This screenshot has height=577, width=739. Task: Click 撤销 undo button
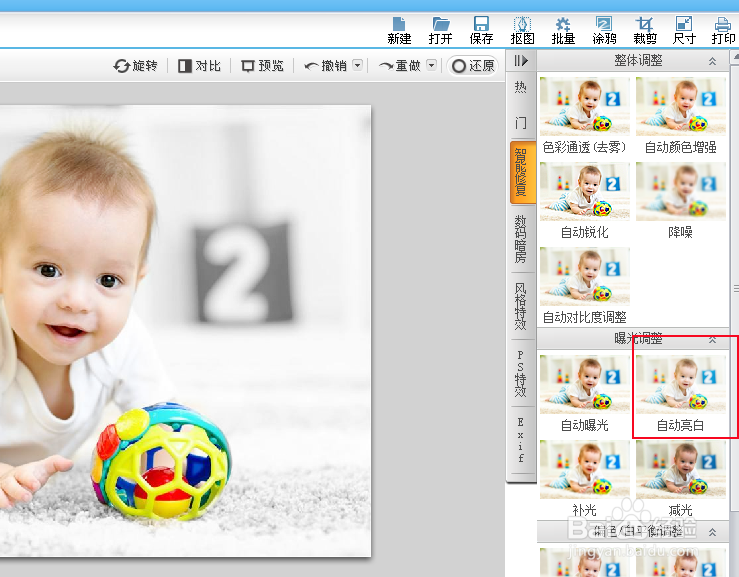pyautogui.click(x=326, y=66)
